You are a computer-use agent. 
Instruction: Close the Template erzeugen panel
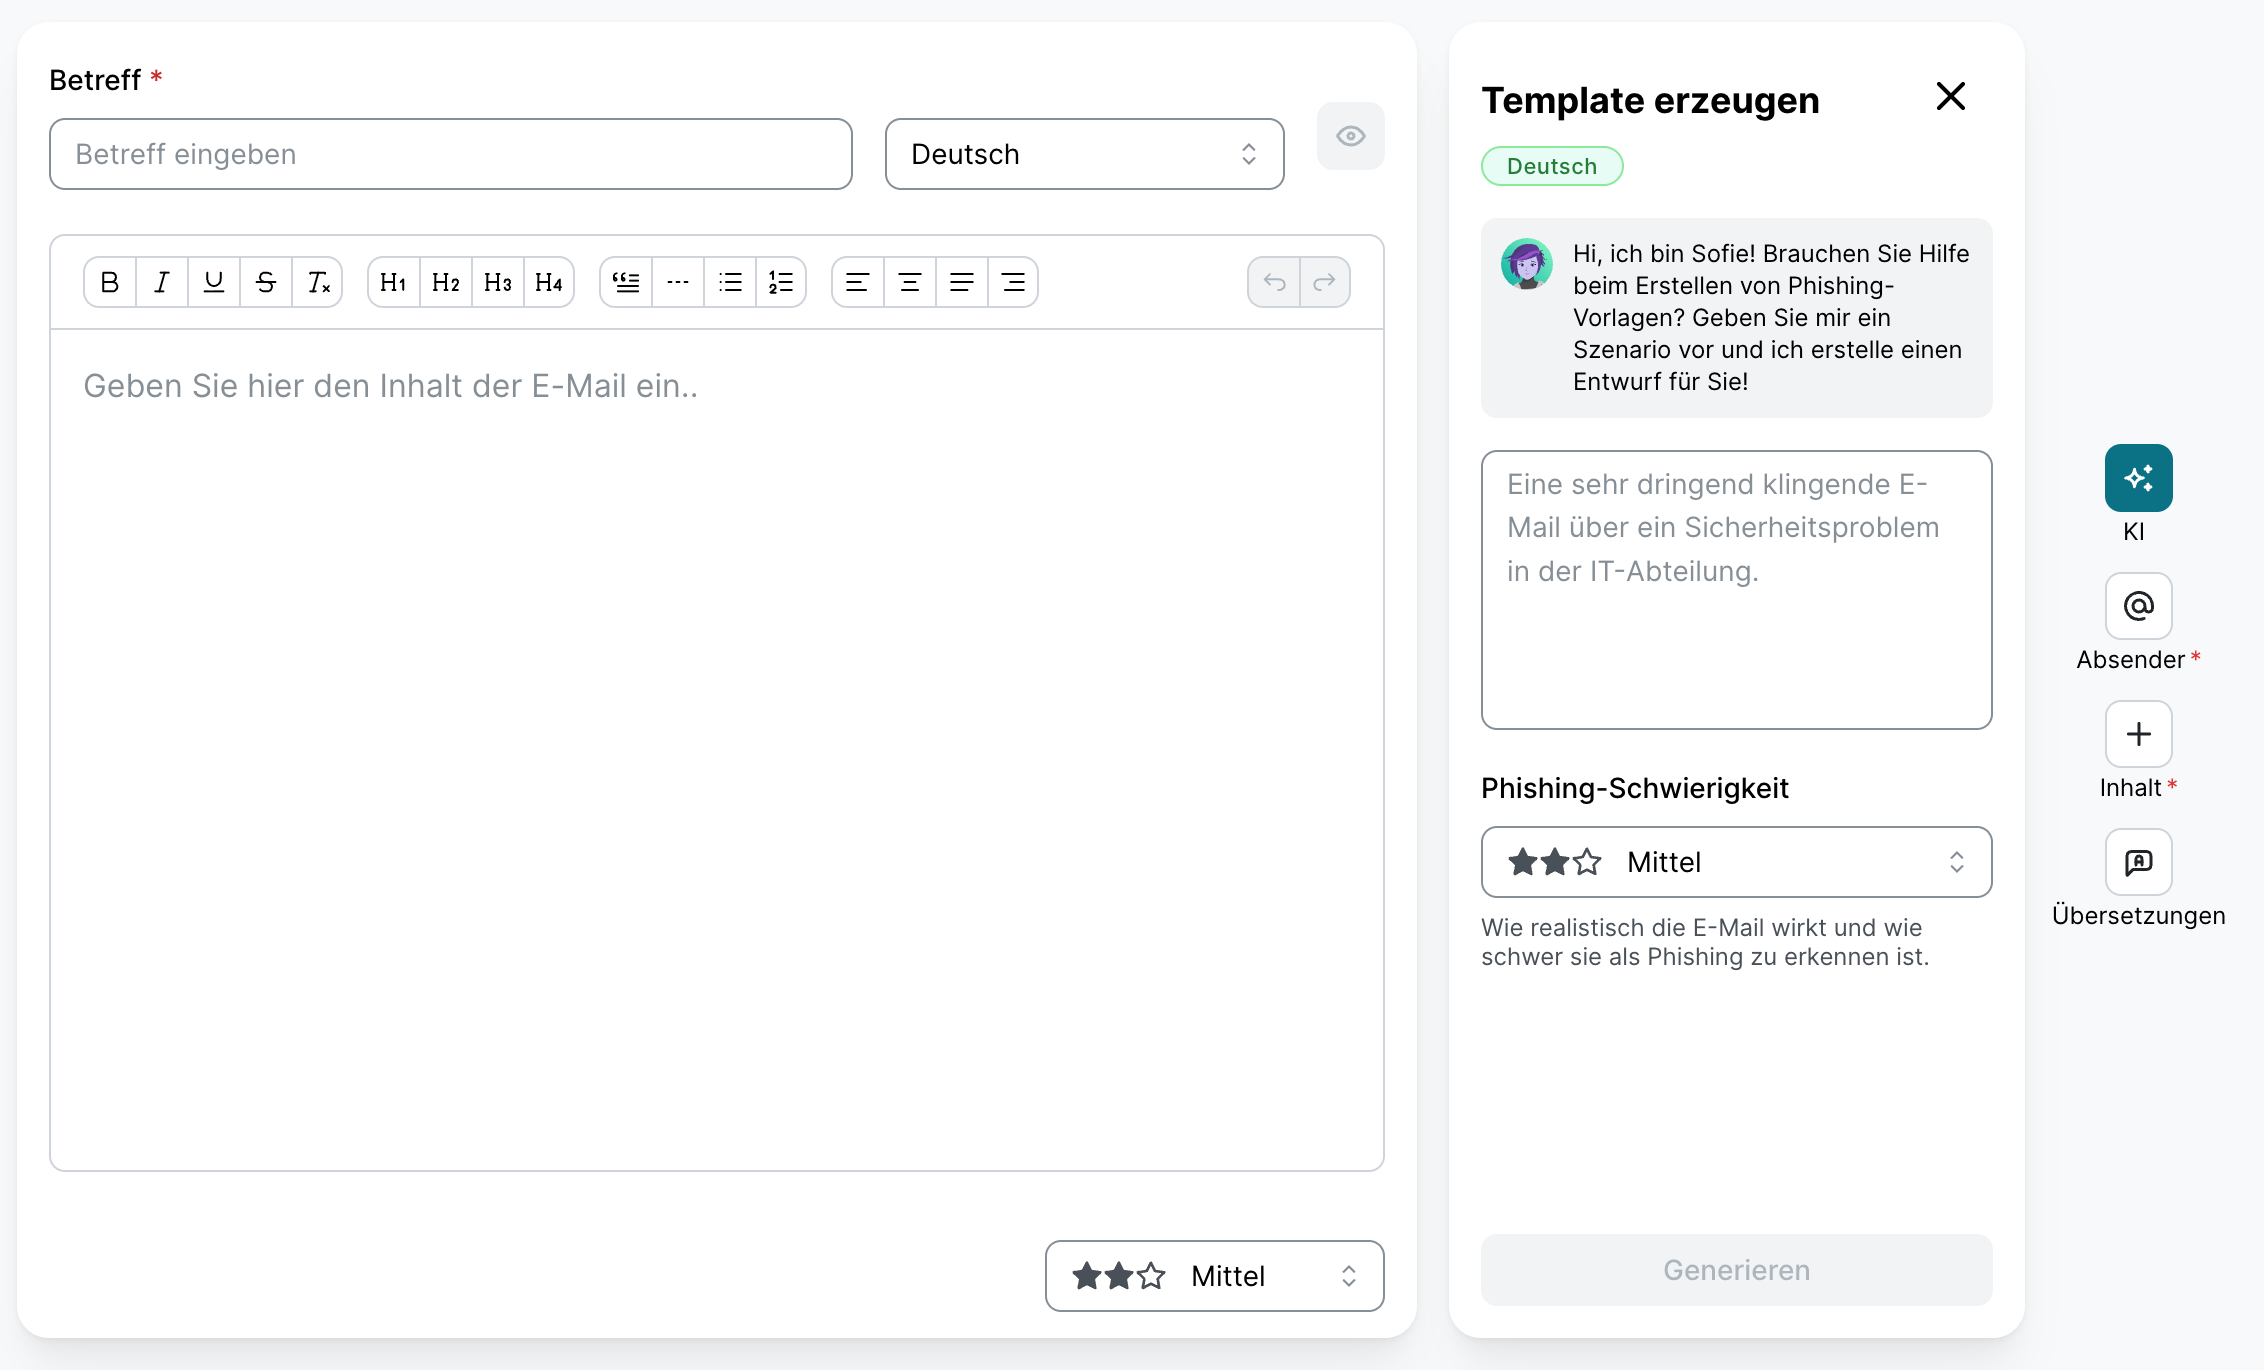pos(1950,97)
